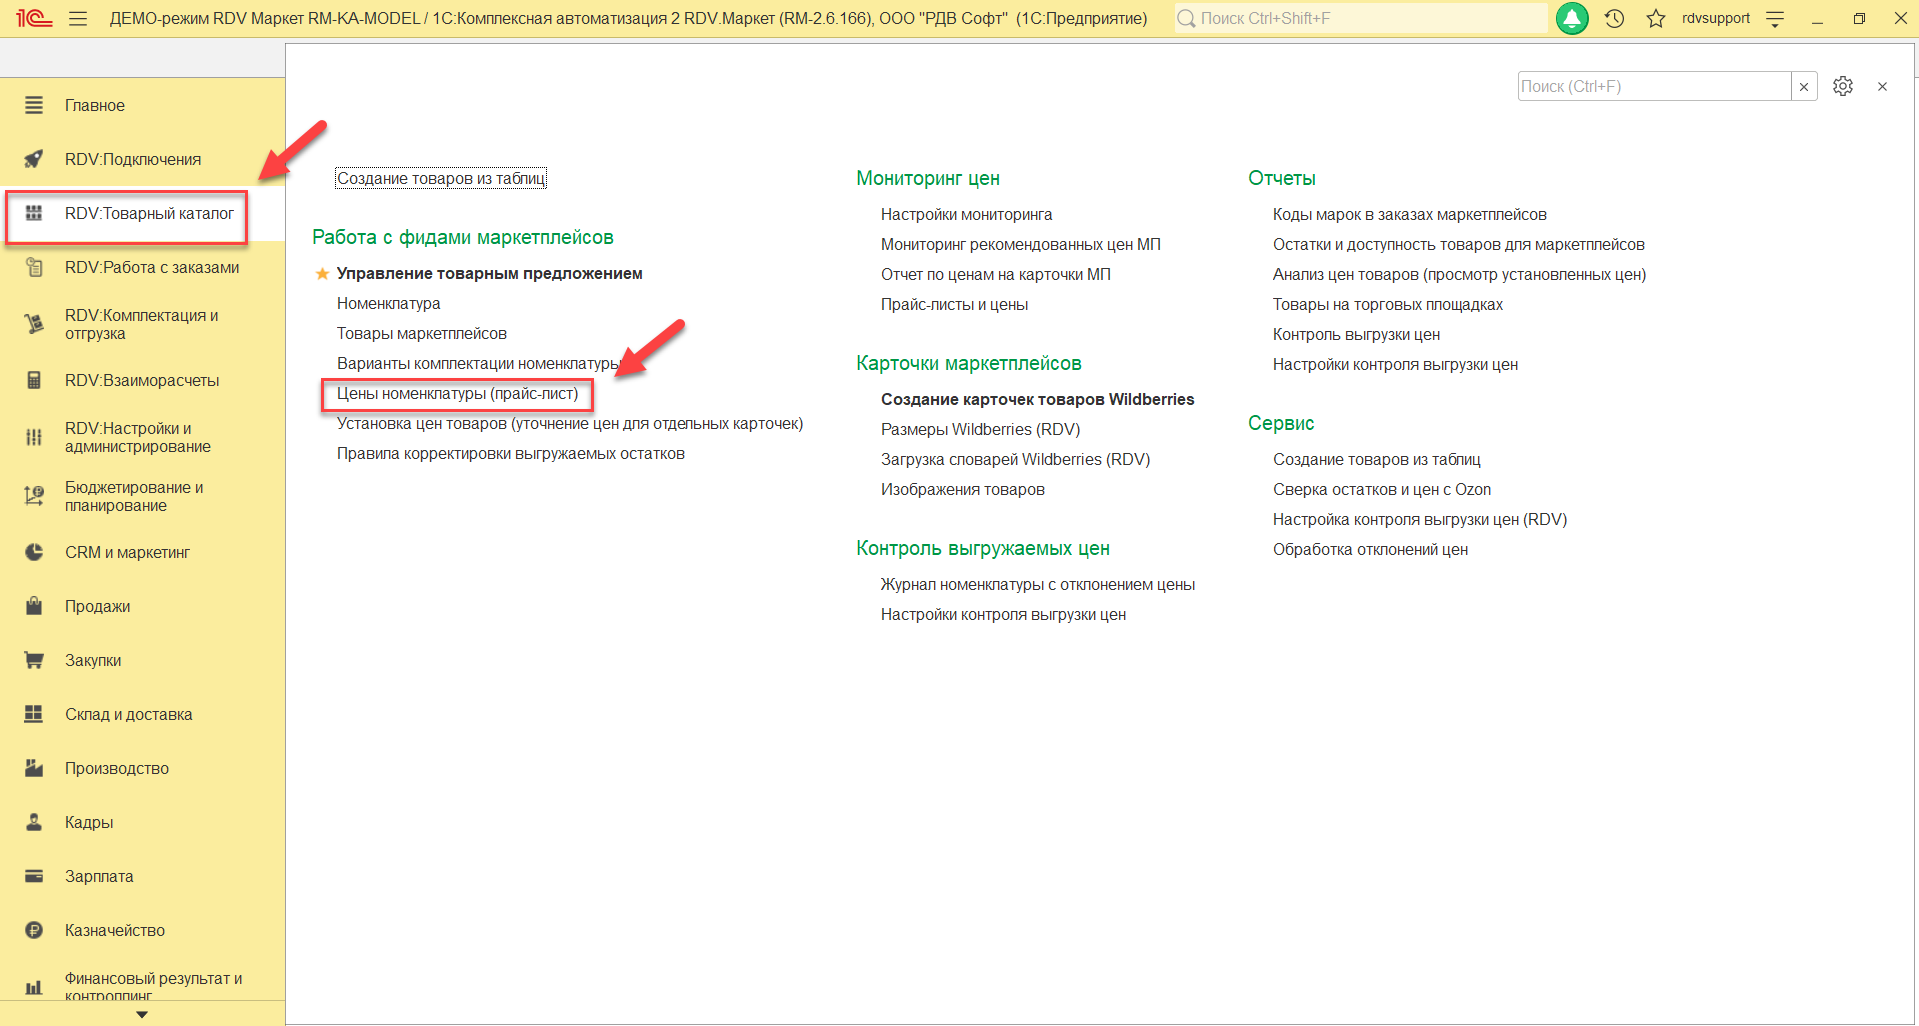This screenshot has width=1919, height=1026.
Task: Click the Закупки shopping cart icon
Action: (34, 660)
